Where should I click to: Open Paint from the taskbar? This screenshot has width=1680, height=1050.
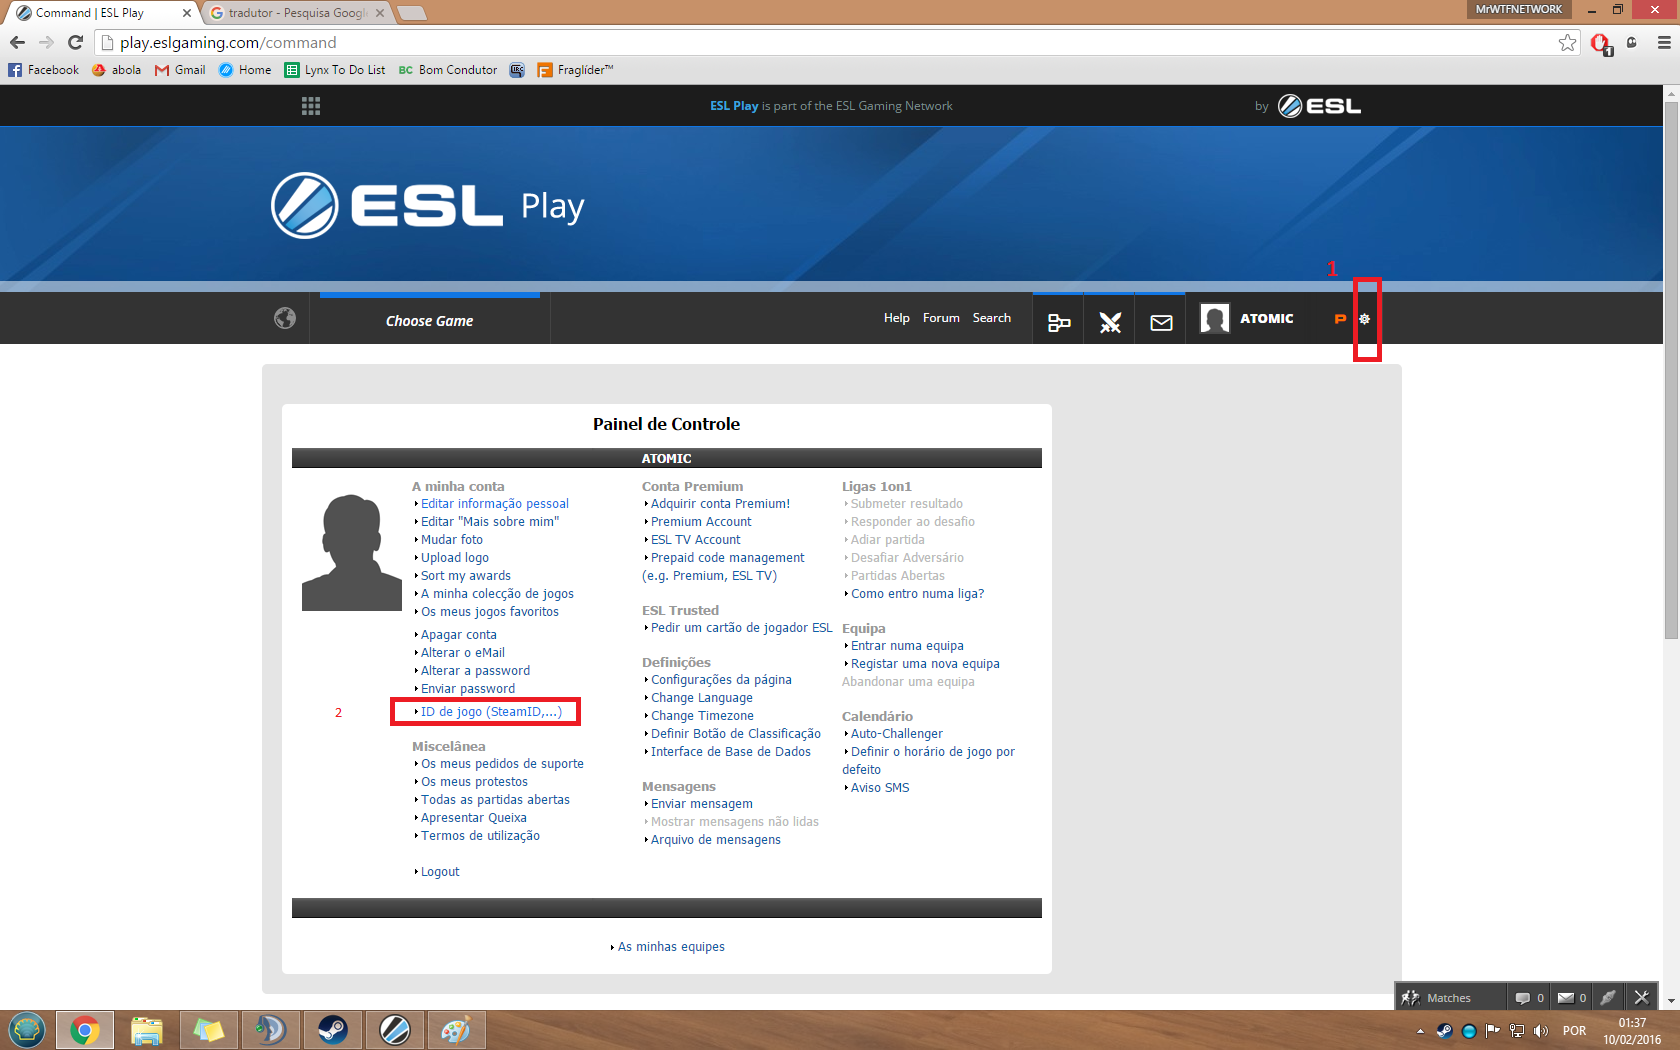(457, 1030)
